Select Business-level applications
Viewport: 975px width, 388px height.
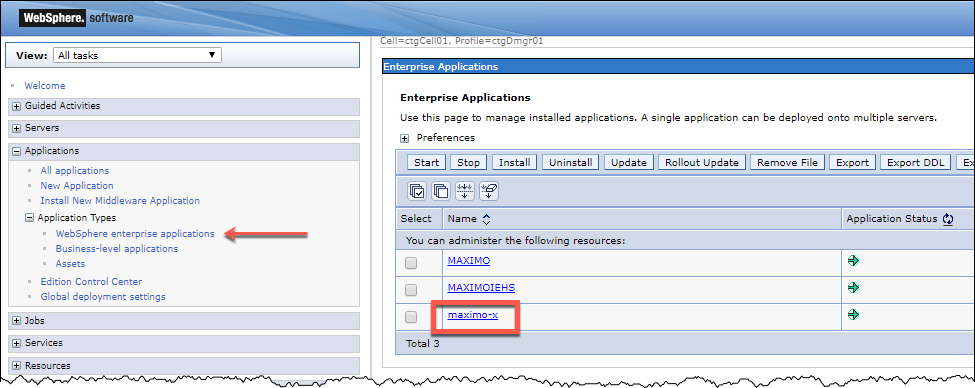tap(117, 249)
